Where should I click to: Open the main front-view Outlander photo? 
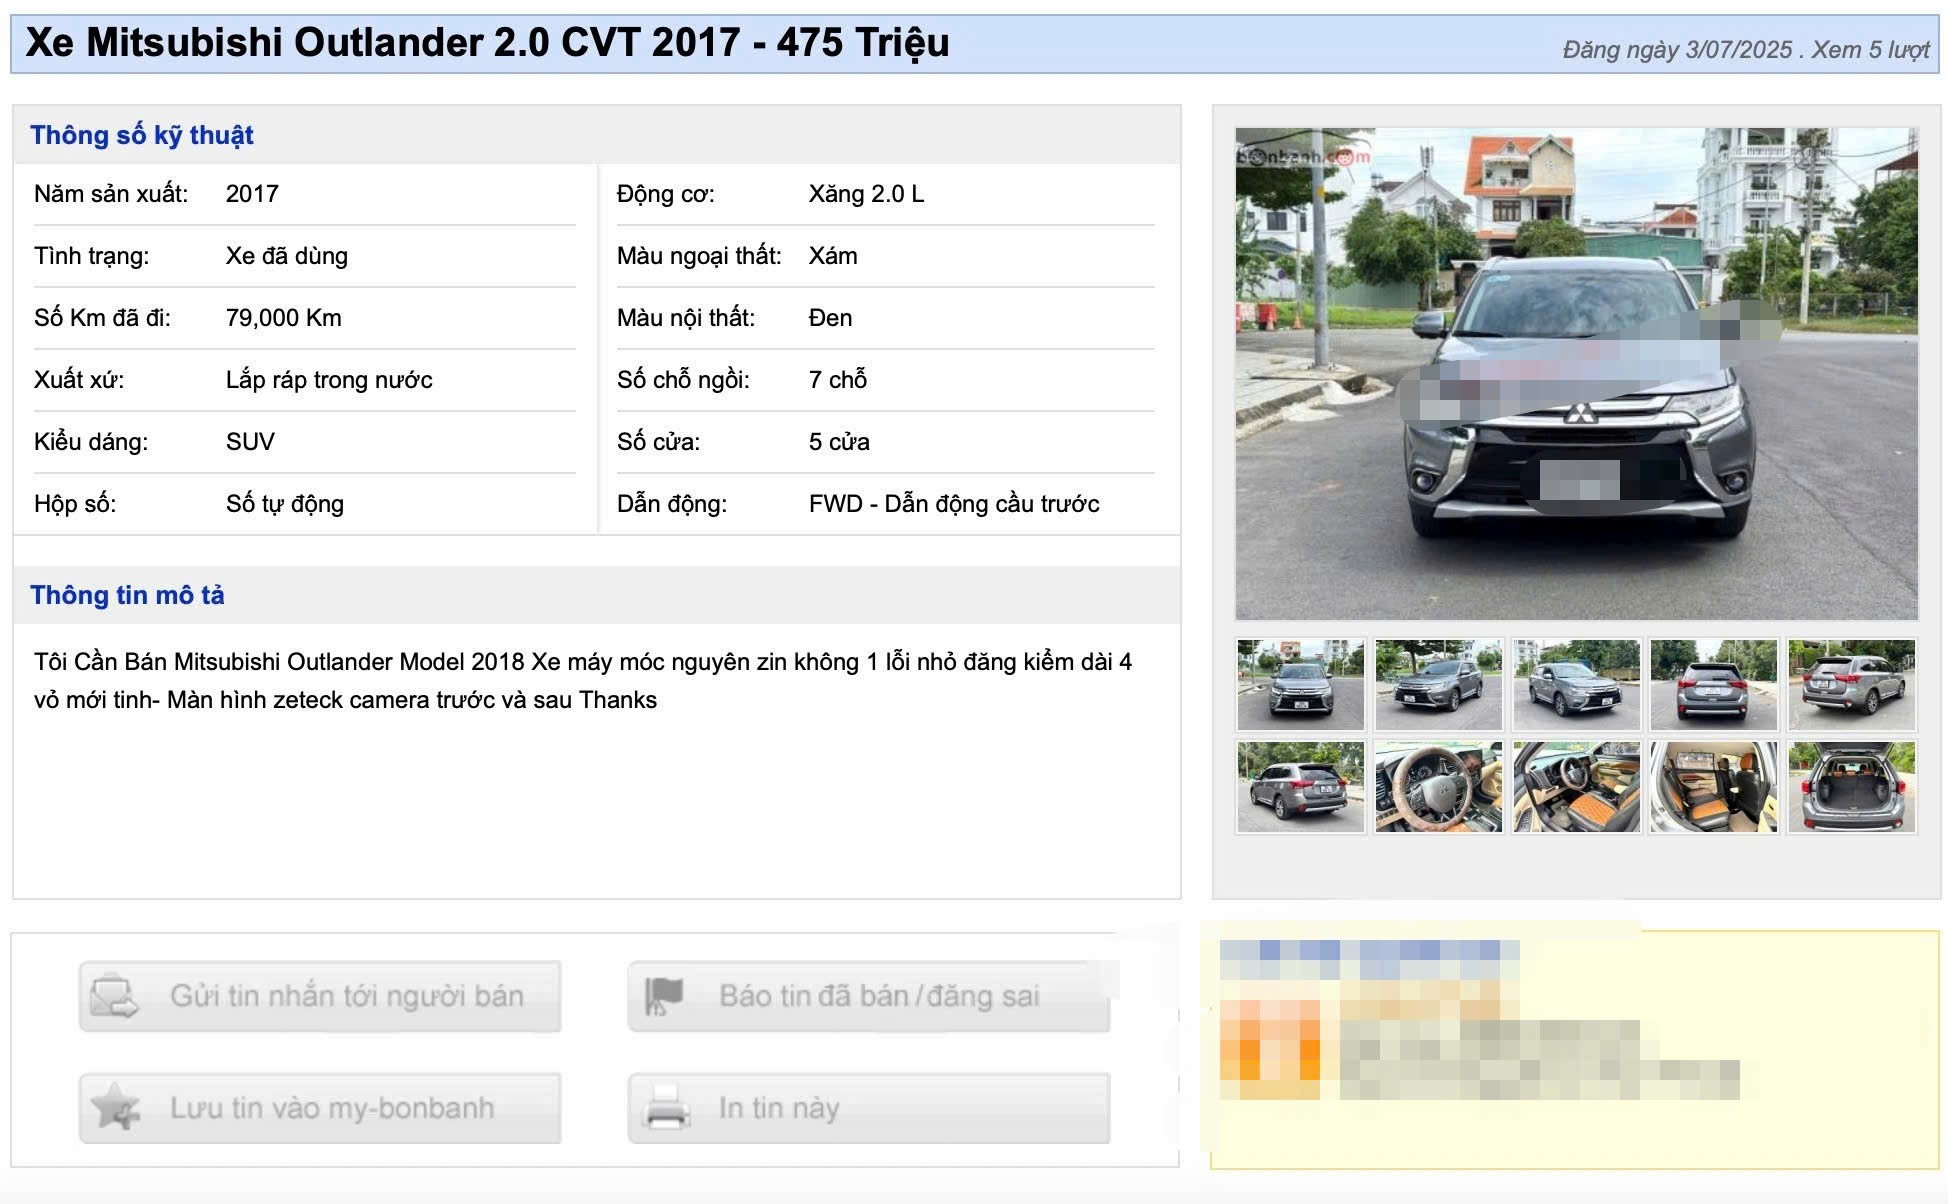tap(1576, 373)
